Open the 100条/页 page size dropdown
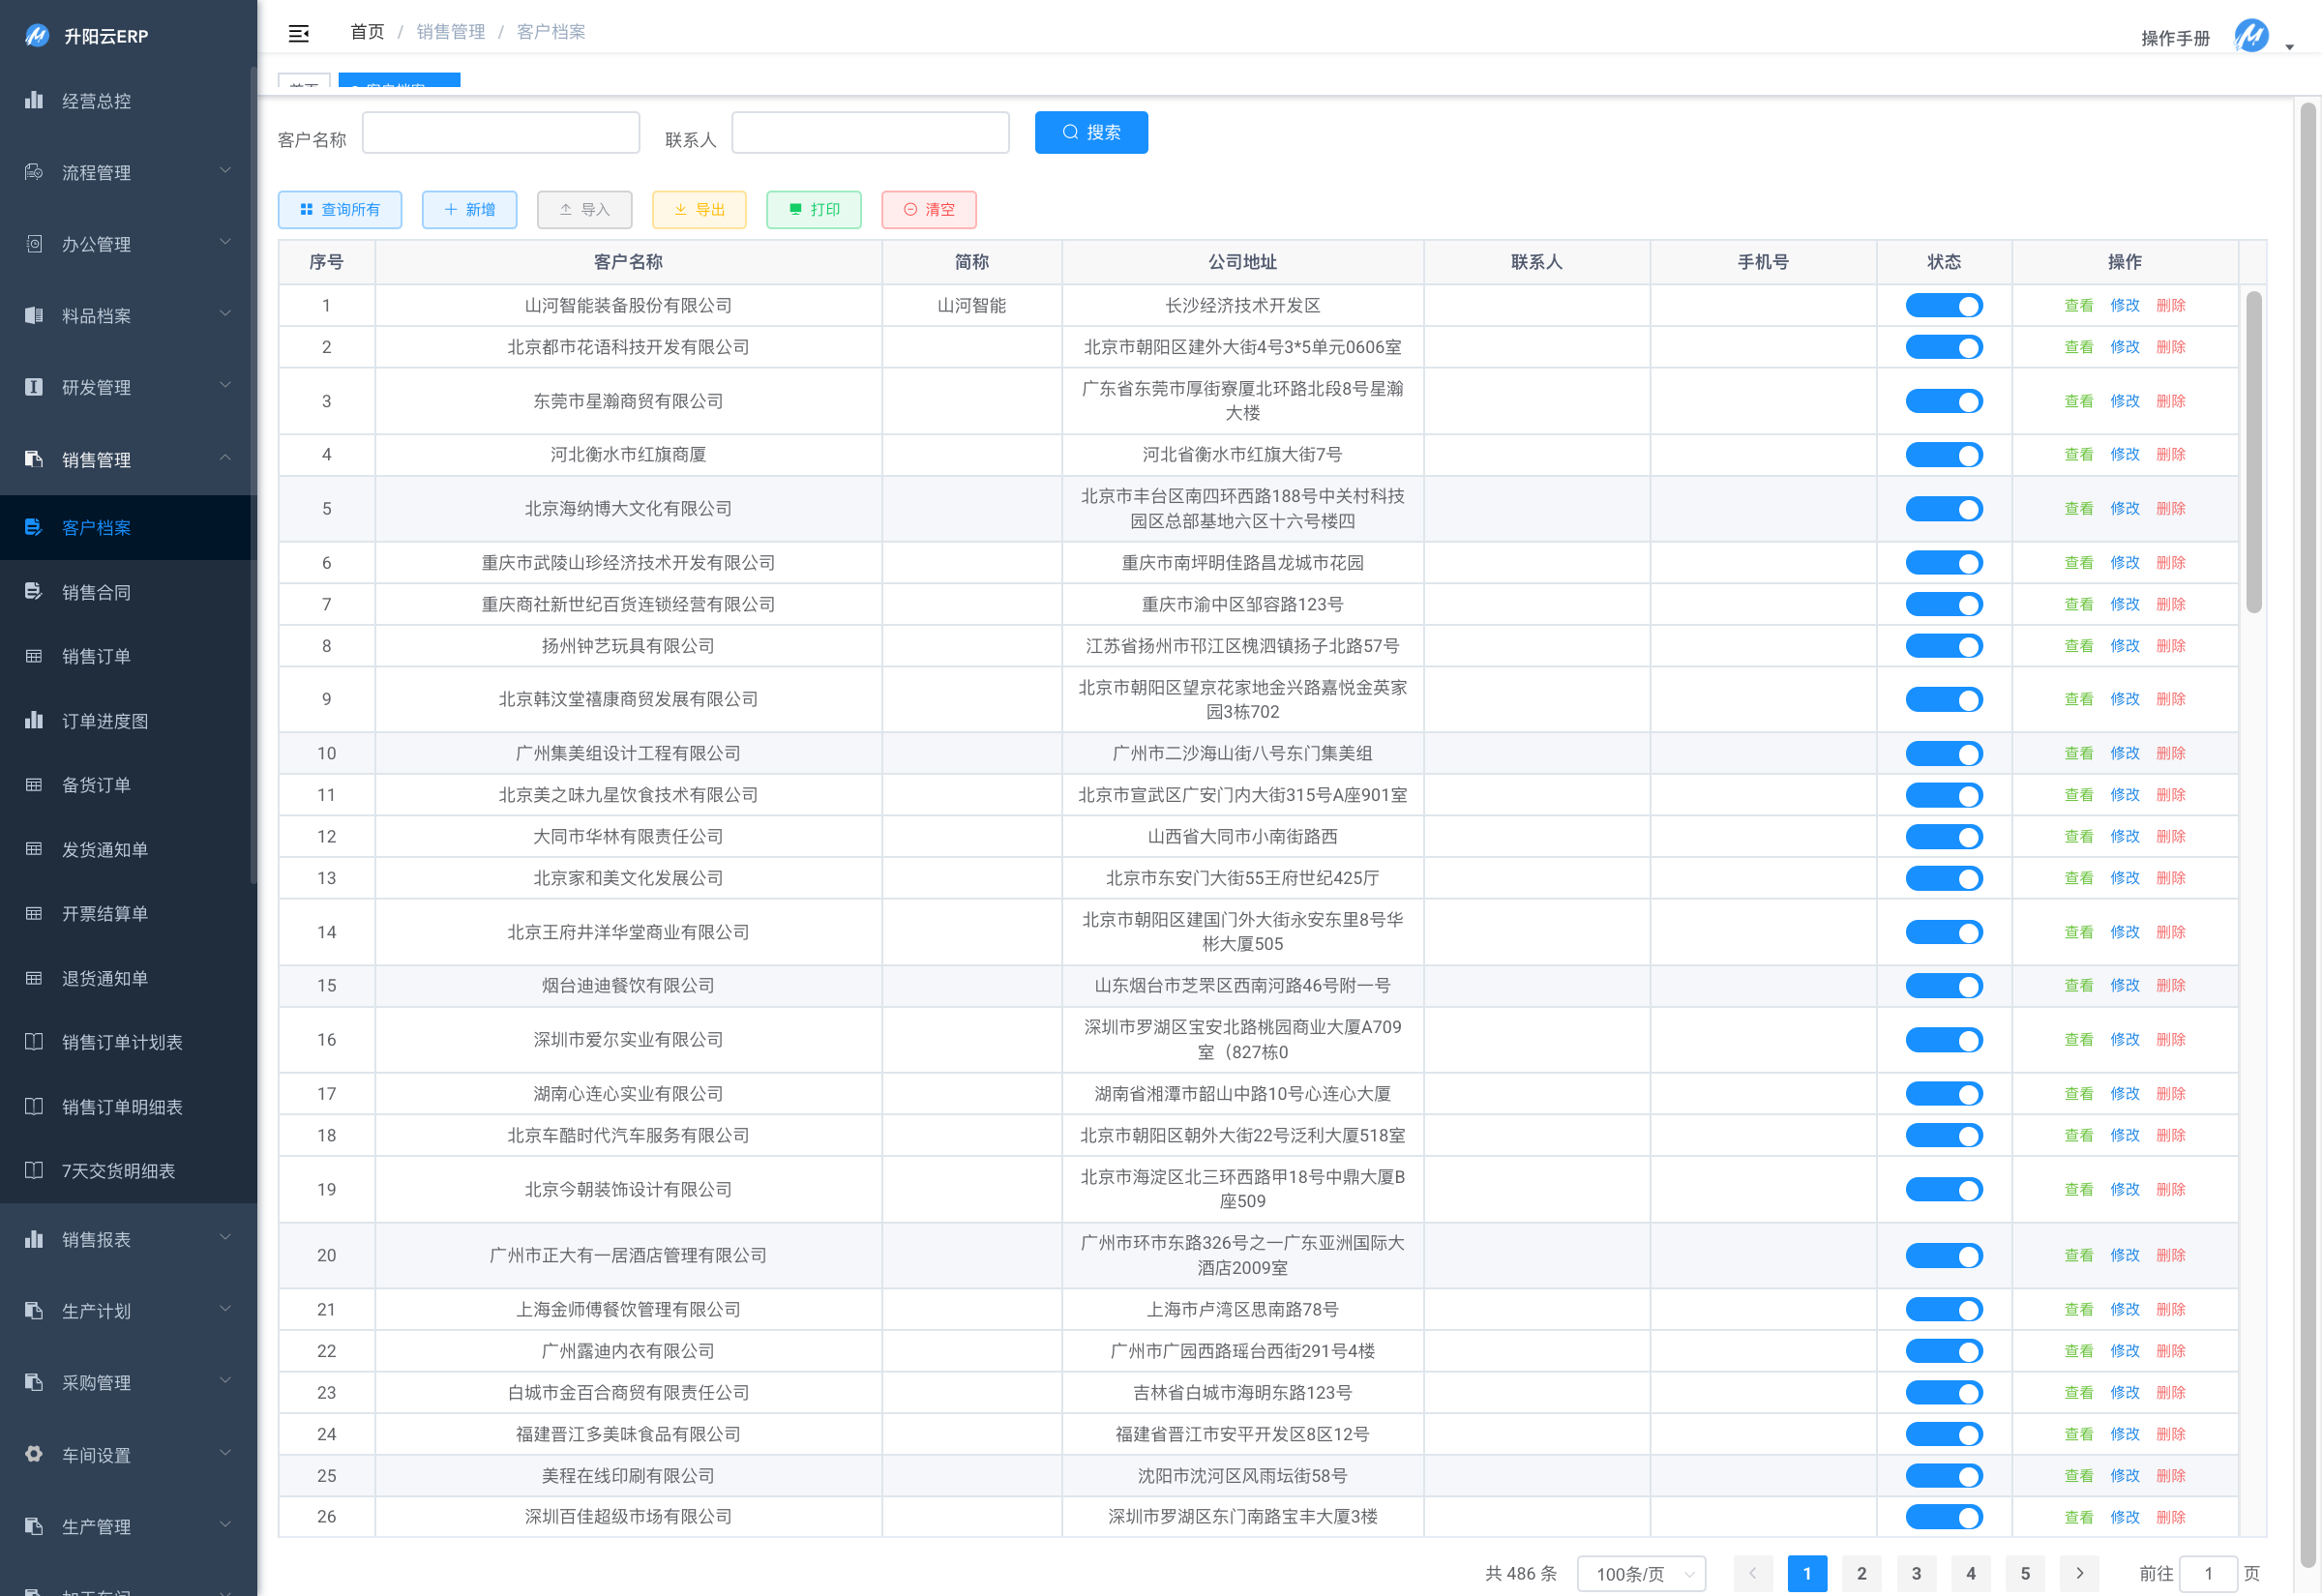 1640,1573
